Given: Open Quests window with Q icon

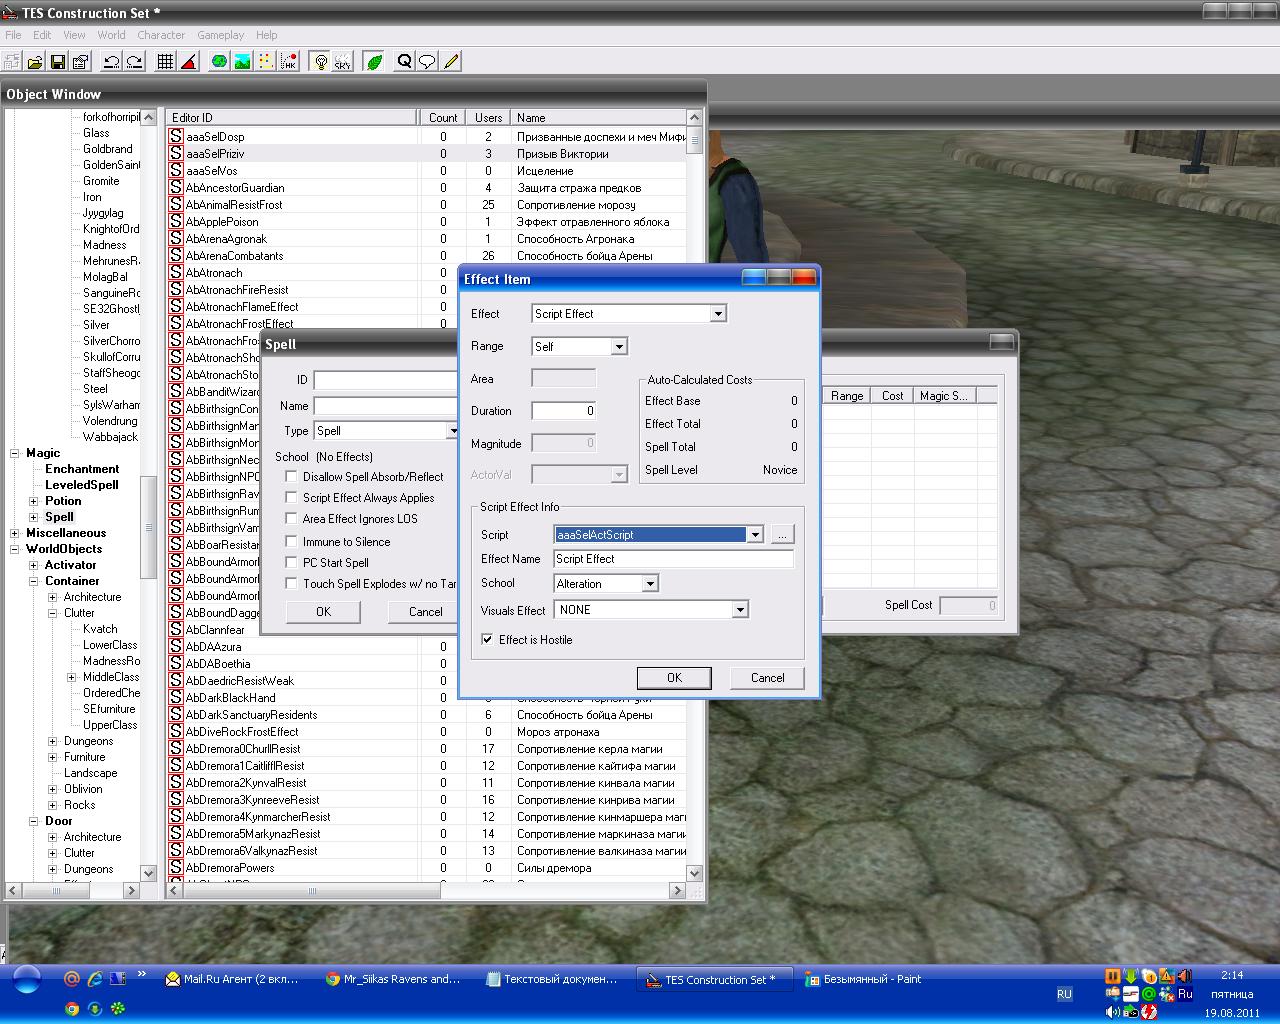Looking at the screenshot, I should click(x=404, y=61).
